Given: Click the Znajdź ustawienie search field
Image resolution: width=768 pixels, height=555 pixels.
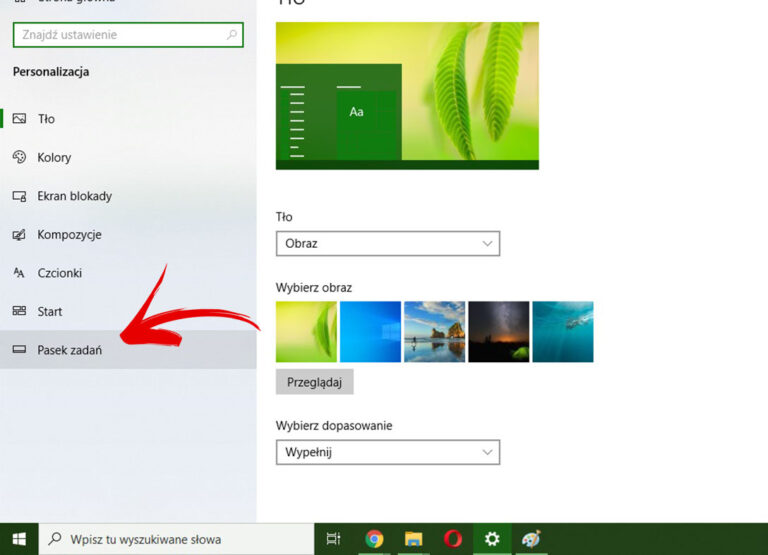Looking at the screenshot, I should [x=128, y=35].
